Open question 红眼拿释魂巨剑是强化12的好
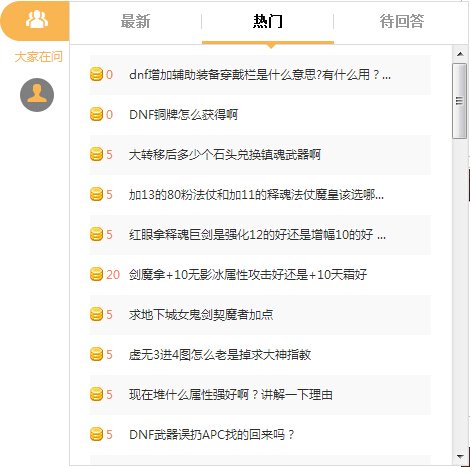Screen dimensions: 470x467 [257, 235]
